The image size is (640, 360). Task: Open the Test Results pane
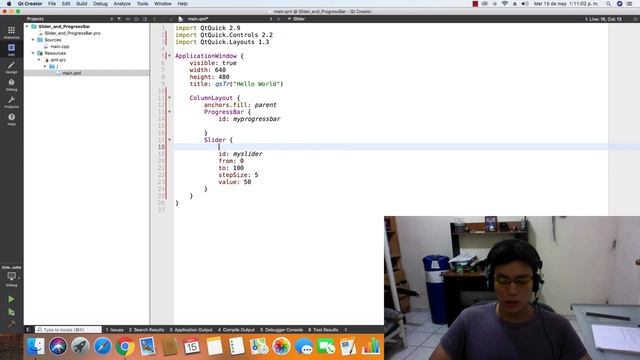tap(323, 330)
